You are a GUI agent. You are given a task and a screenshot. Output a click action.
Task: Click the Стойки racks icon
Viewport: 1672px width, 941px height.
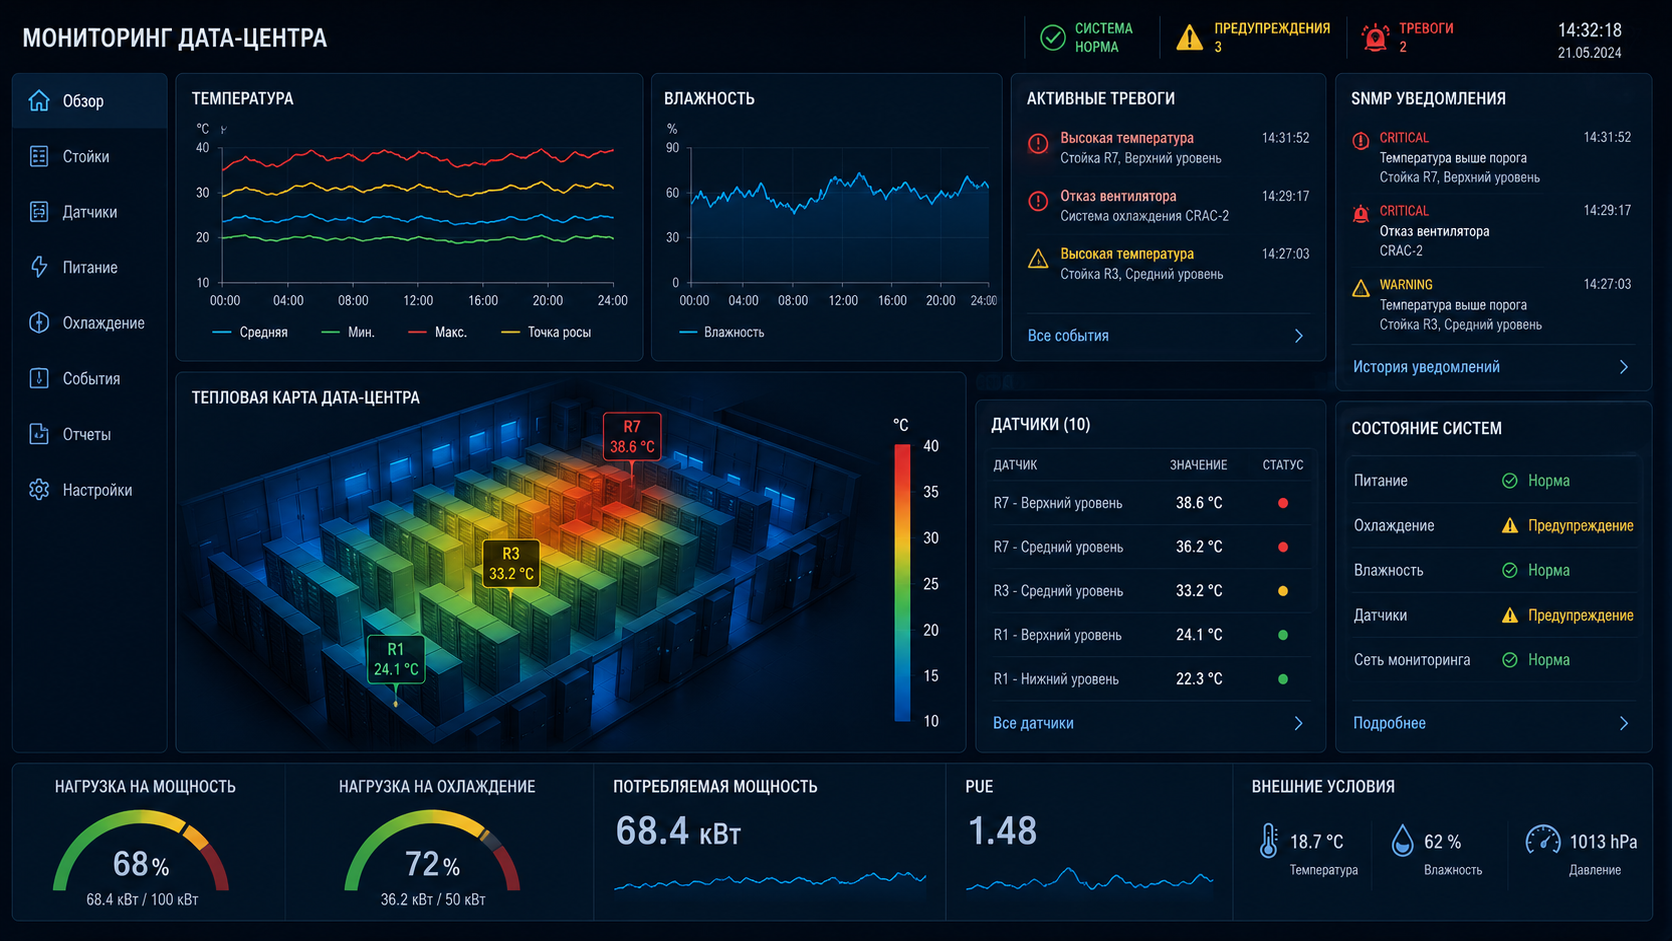39,156
